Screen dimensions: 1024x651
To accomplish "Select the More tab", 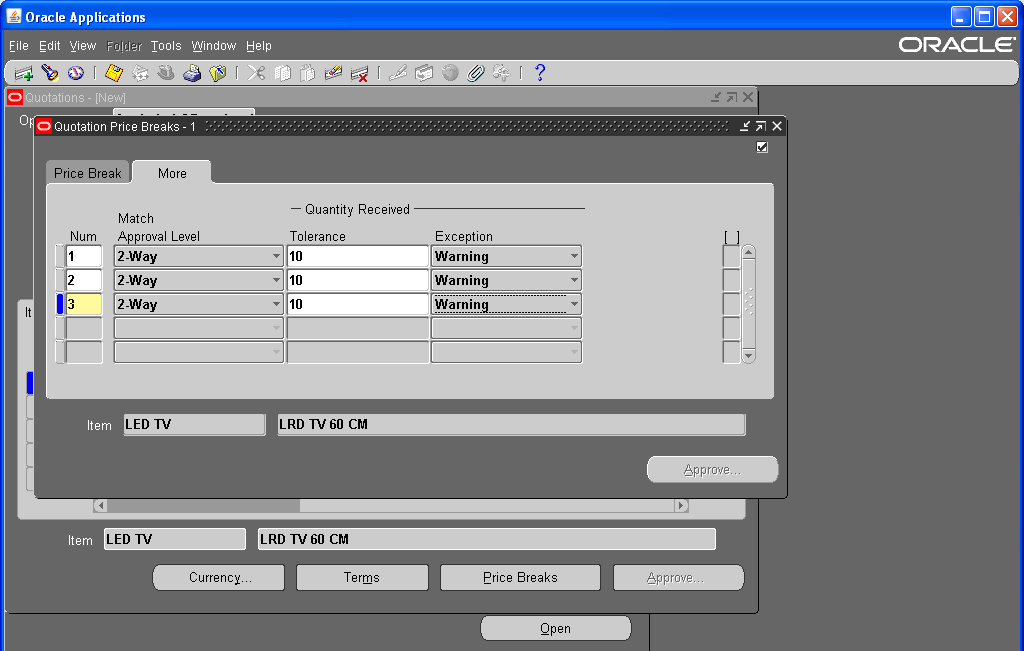I will pos(172,173).
